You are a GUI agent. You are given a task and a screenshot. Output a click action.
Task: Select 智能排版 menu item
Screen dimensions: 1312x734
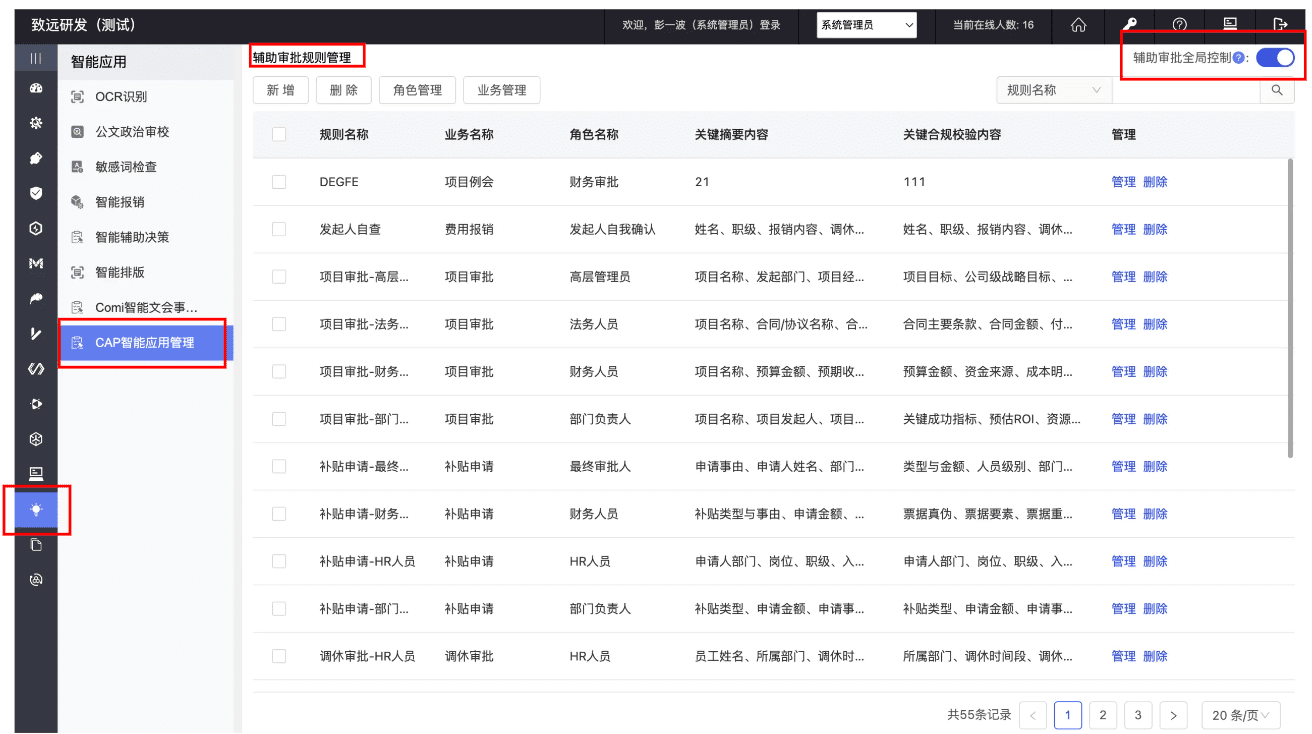click(145, 272)
